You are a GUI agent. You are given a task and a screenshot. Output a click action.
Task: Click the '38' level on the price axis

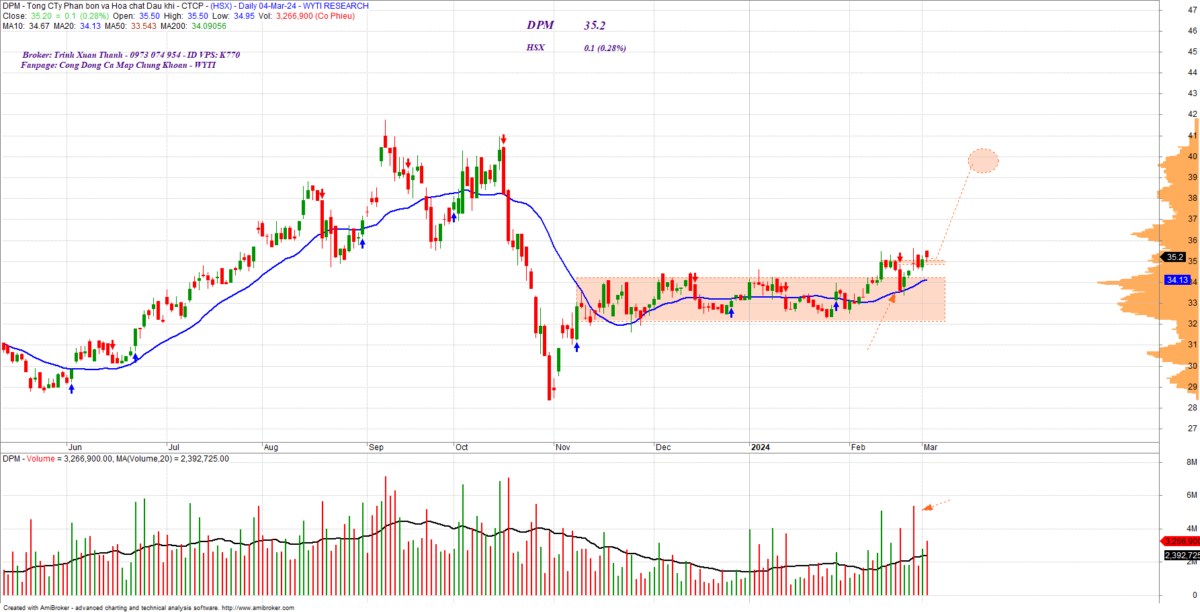point(1192,198)
